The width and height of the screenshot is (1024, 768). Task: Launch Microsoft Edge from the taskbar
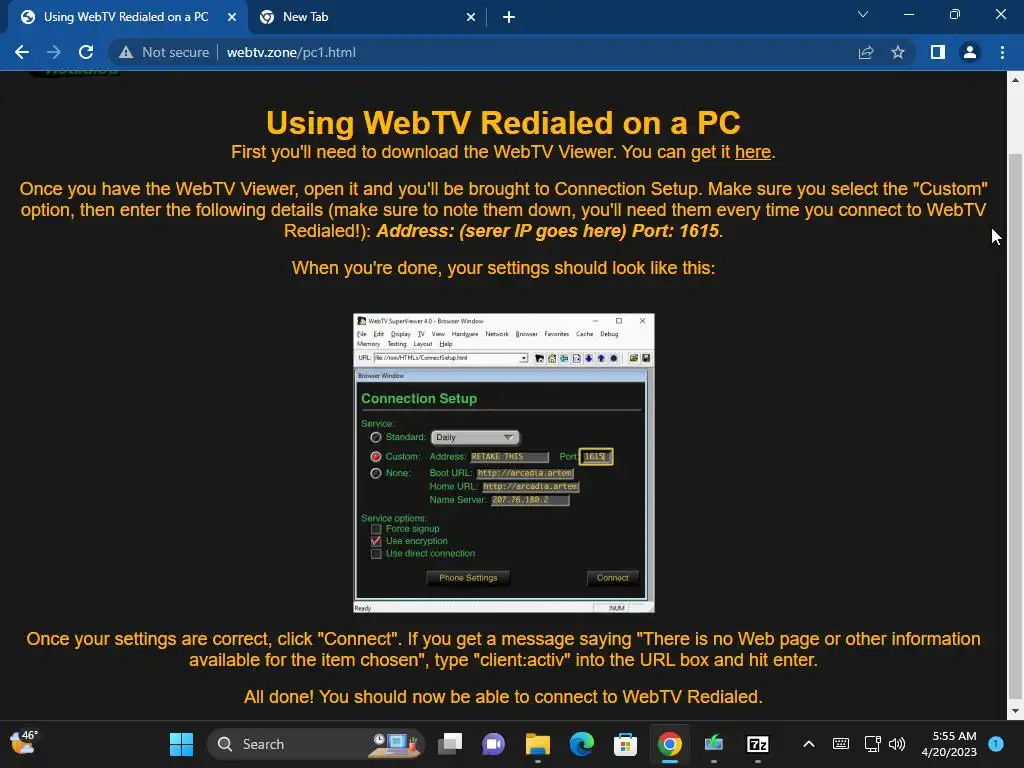pos(581,744)
